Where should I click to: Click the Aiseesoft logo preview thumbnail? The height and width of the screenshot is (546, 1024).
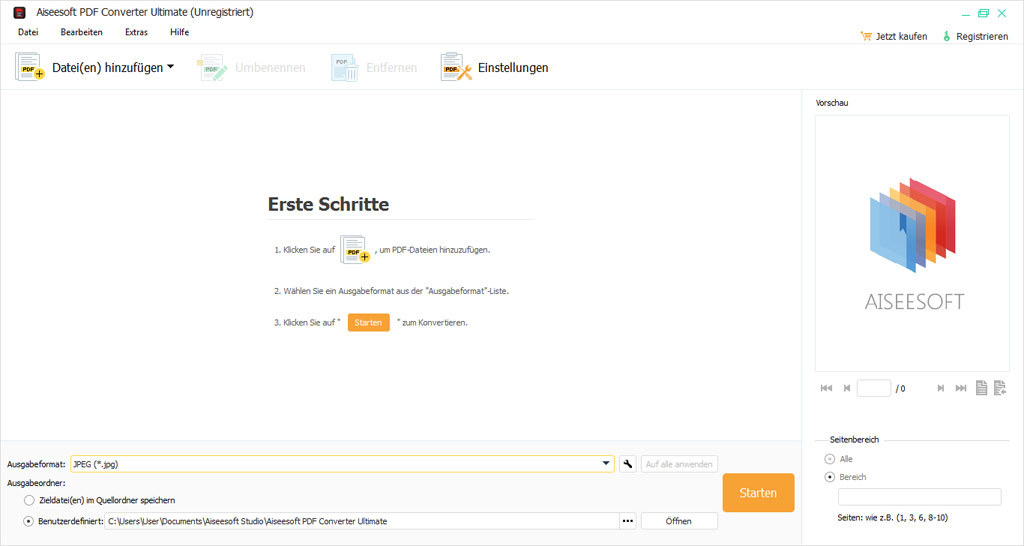pyautogui.click(x=912, y=243)
